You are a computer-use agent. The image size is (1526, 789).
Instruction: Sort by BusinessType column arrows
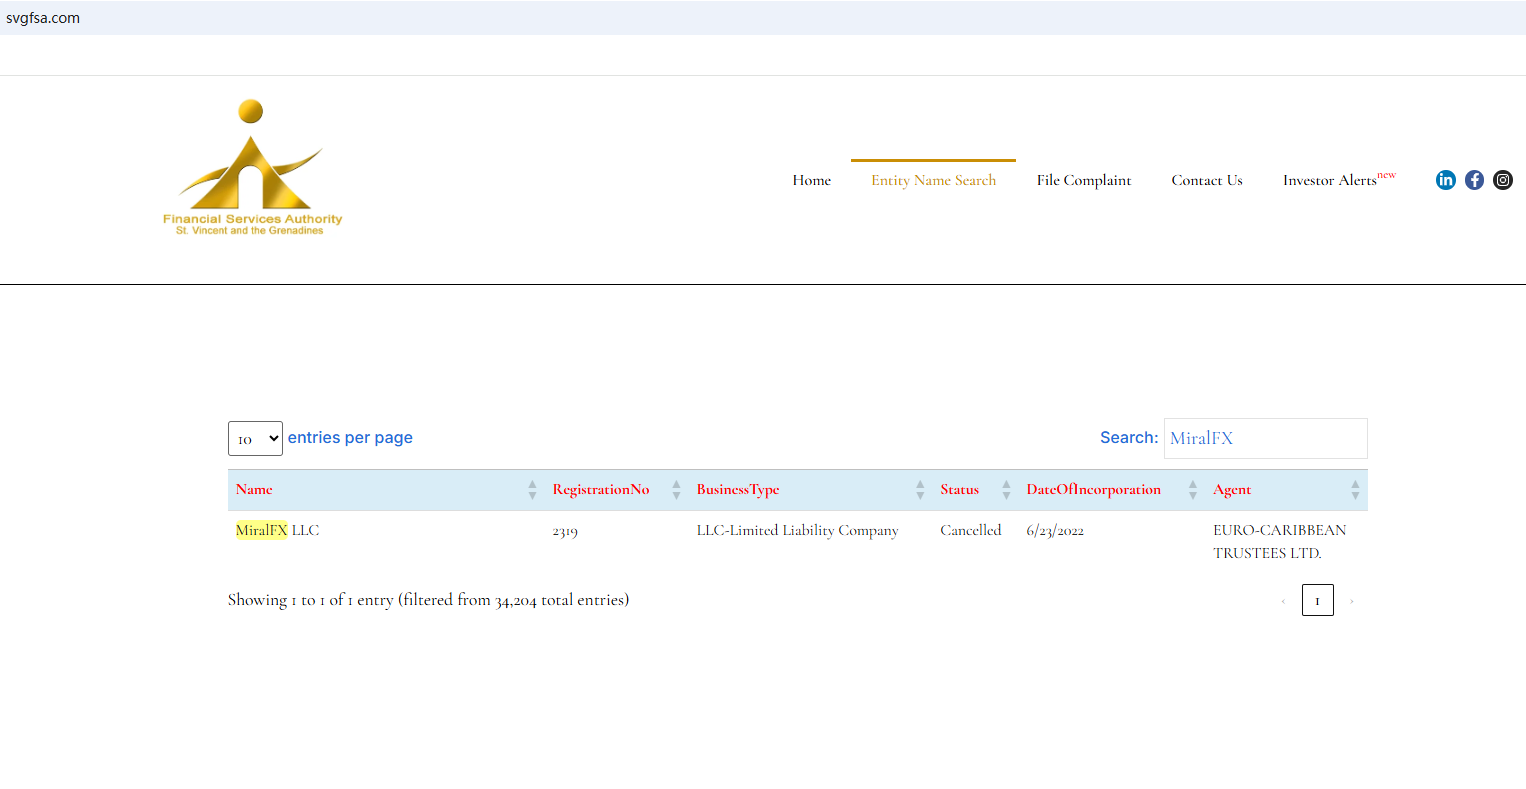(920, 490)
